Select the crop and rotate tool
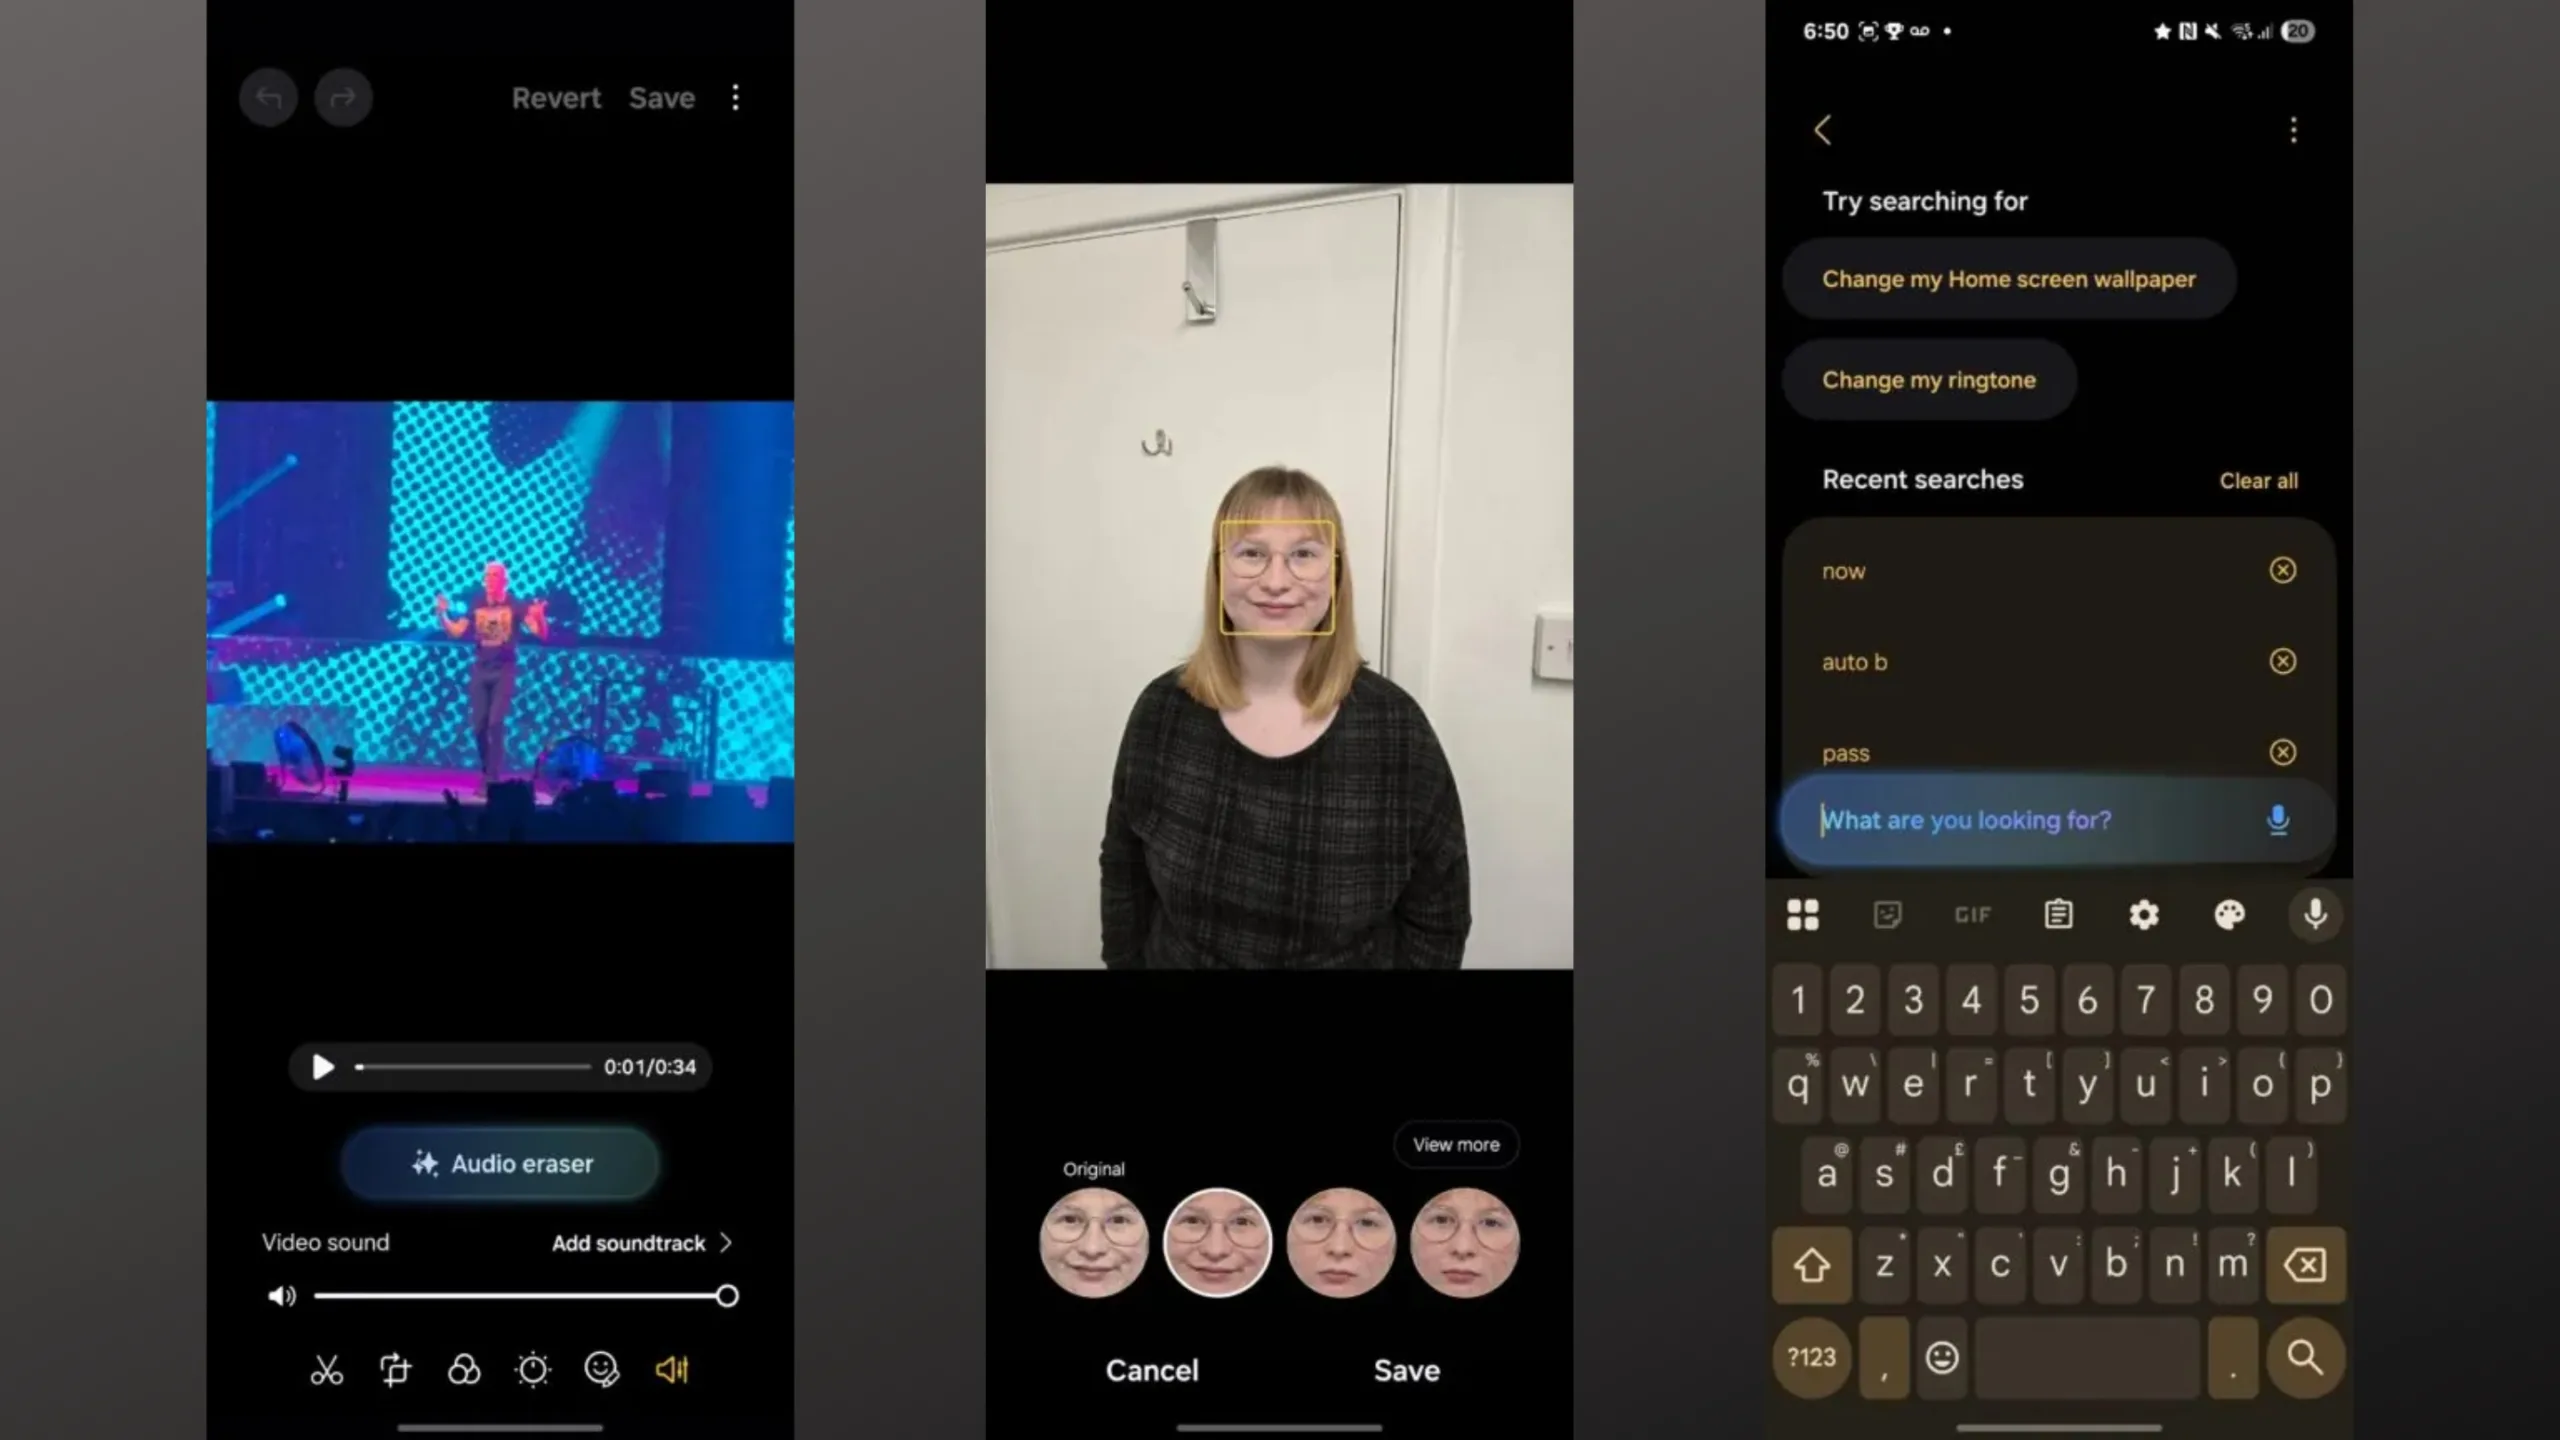 [x=395, y=1369]
